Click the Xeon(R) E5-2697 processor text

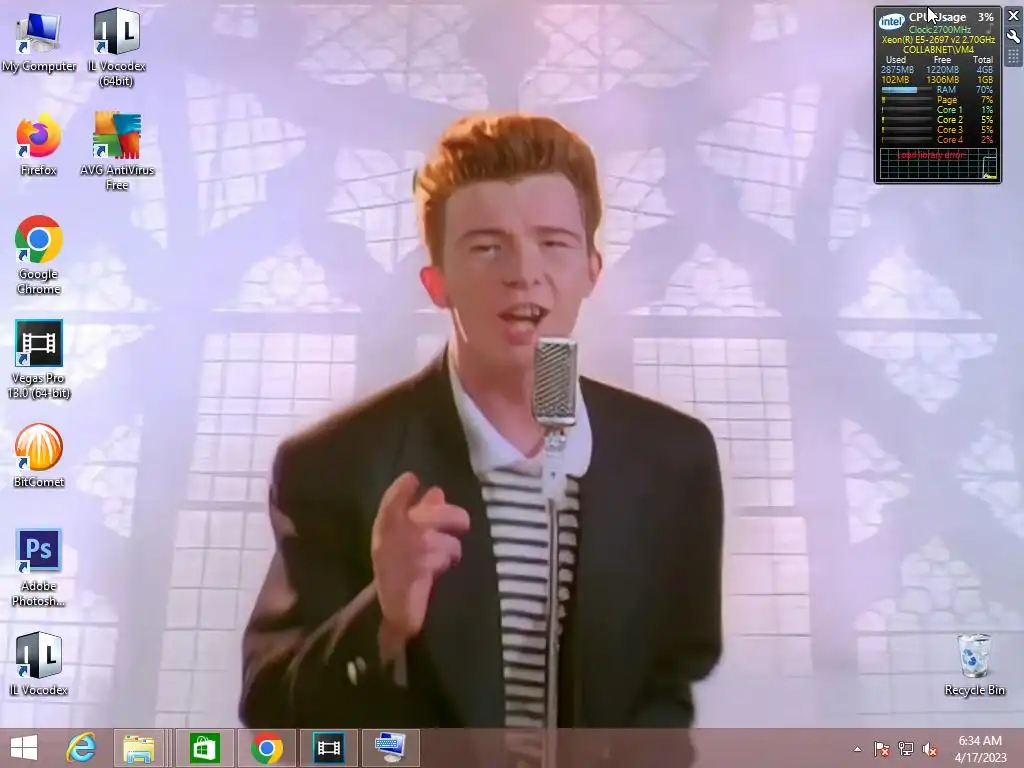pos(938,40)
